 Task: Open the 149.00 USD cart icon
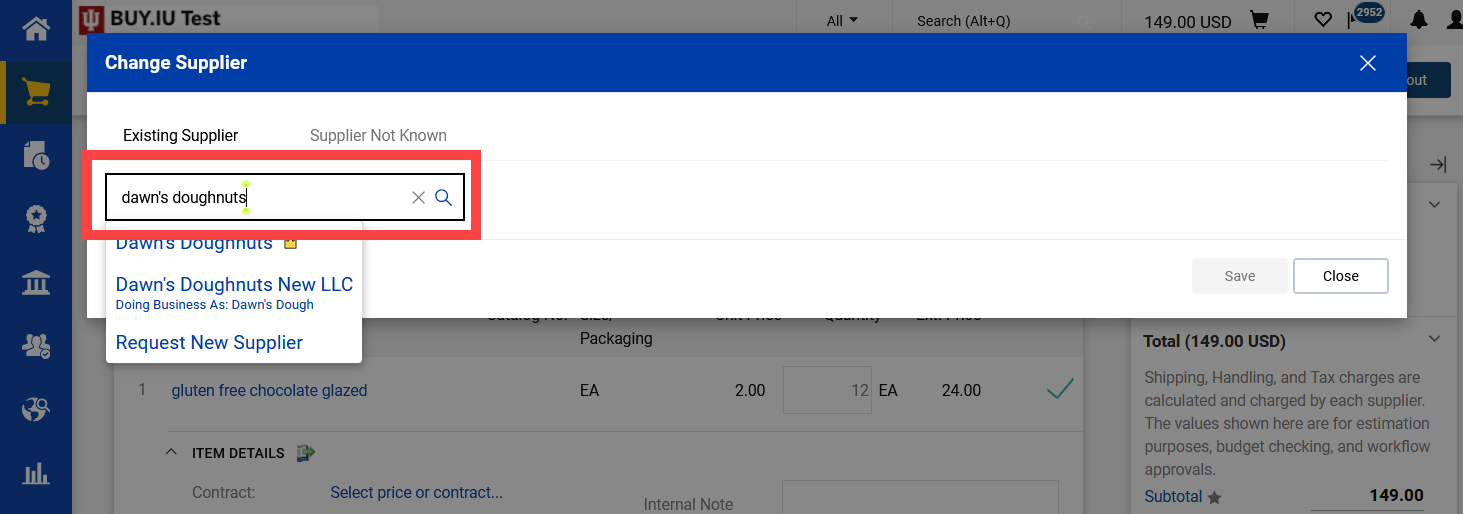pos(1259,20)
